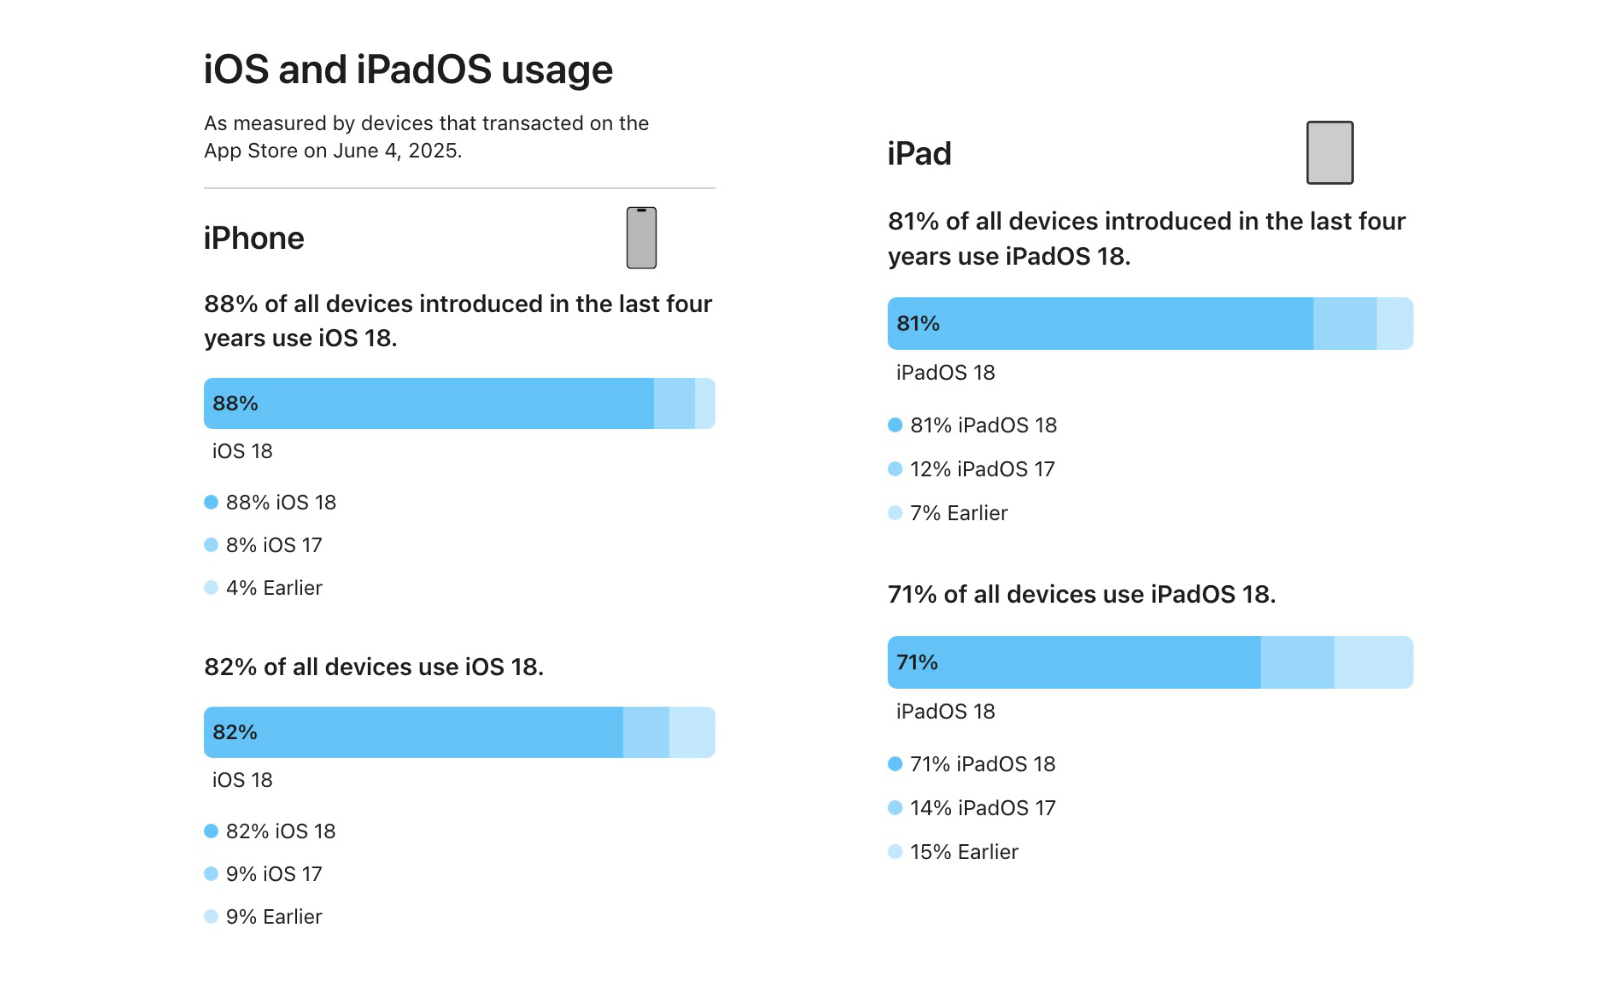Click the dot beside 81% iPadOS 18
This screenshot has width=1600, height=1000.
click(895, 425)
